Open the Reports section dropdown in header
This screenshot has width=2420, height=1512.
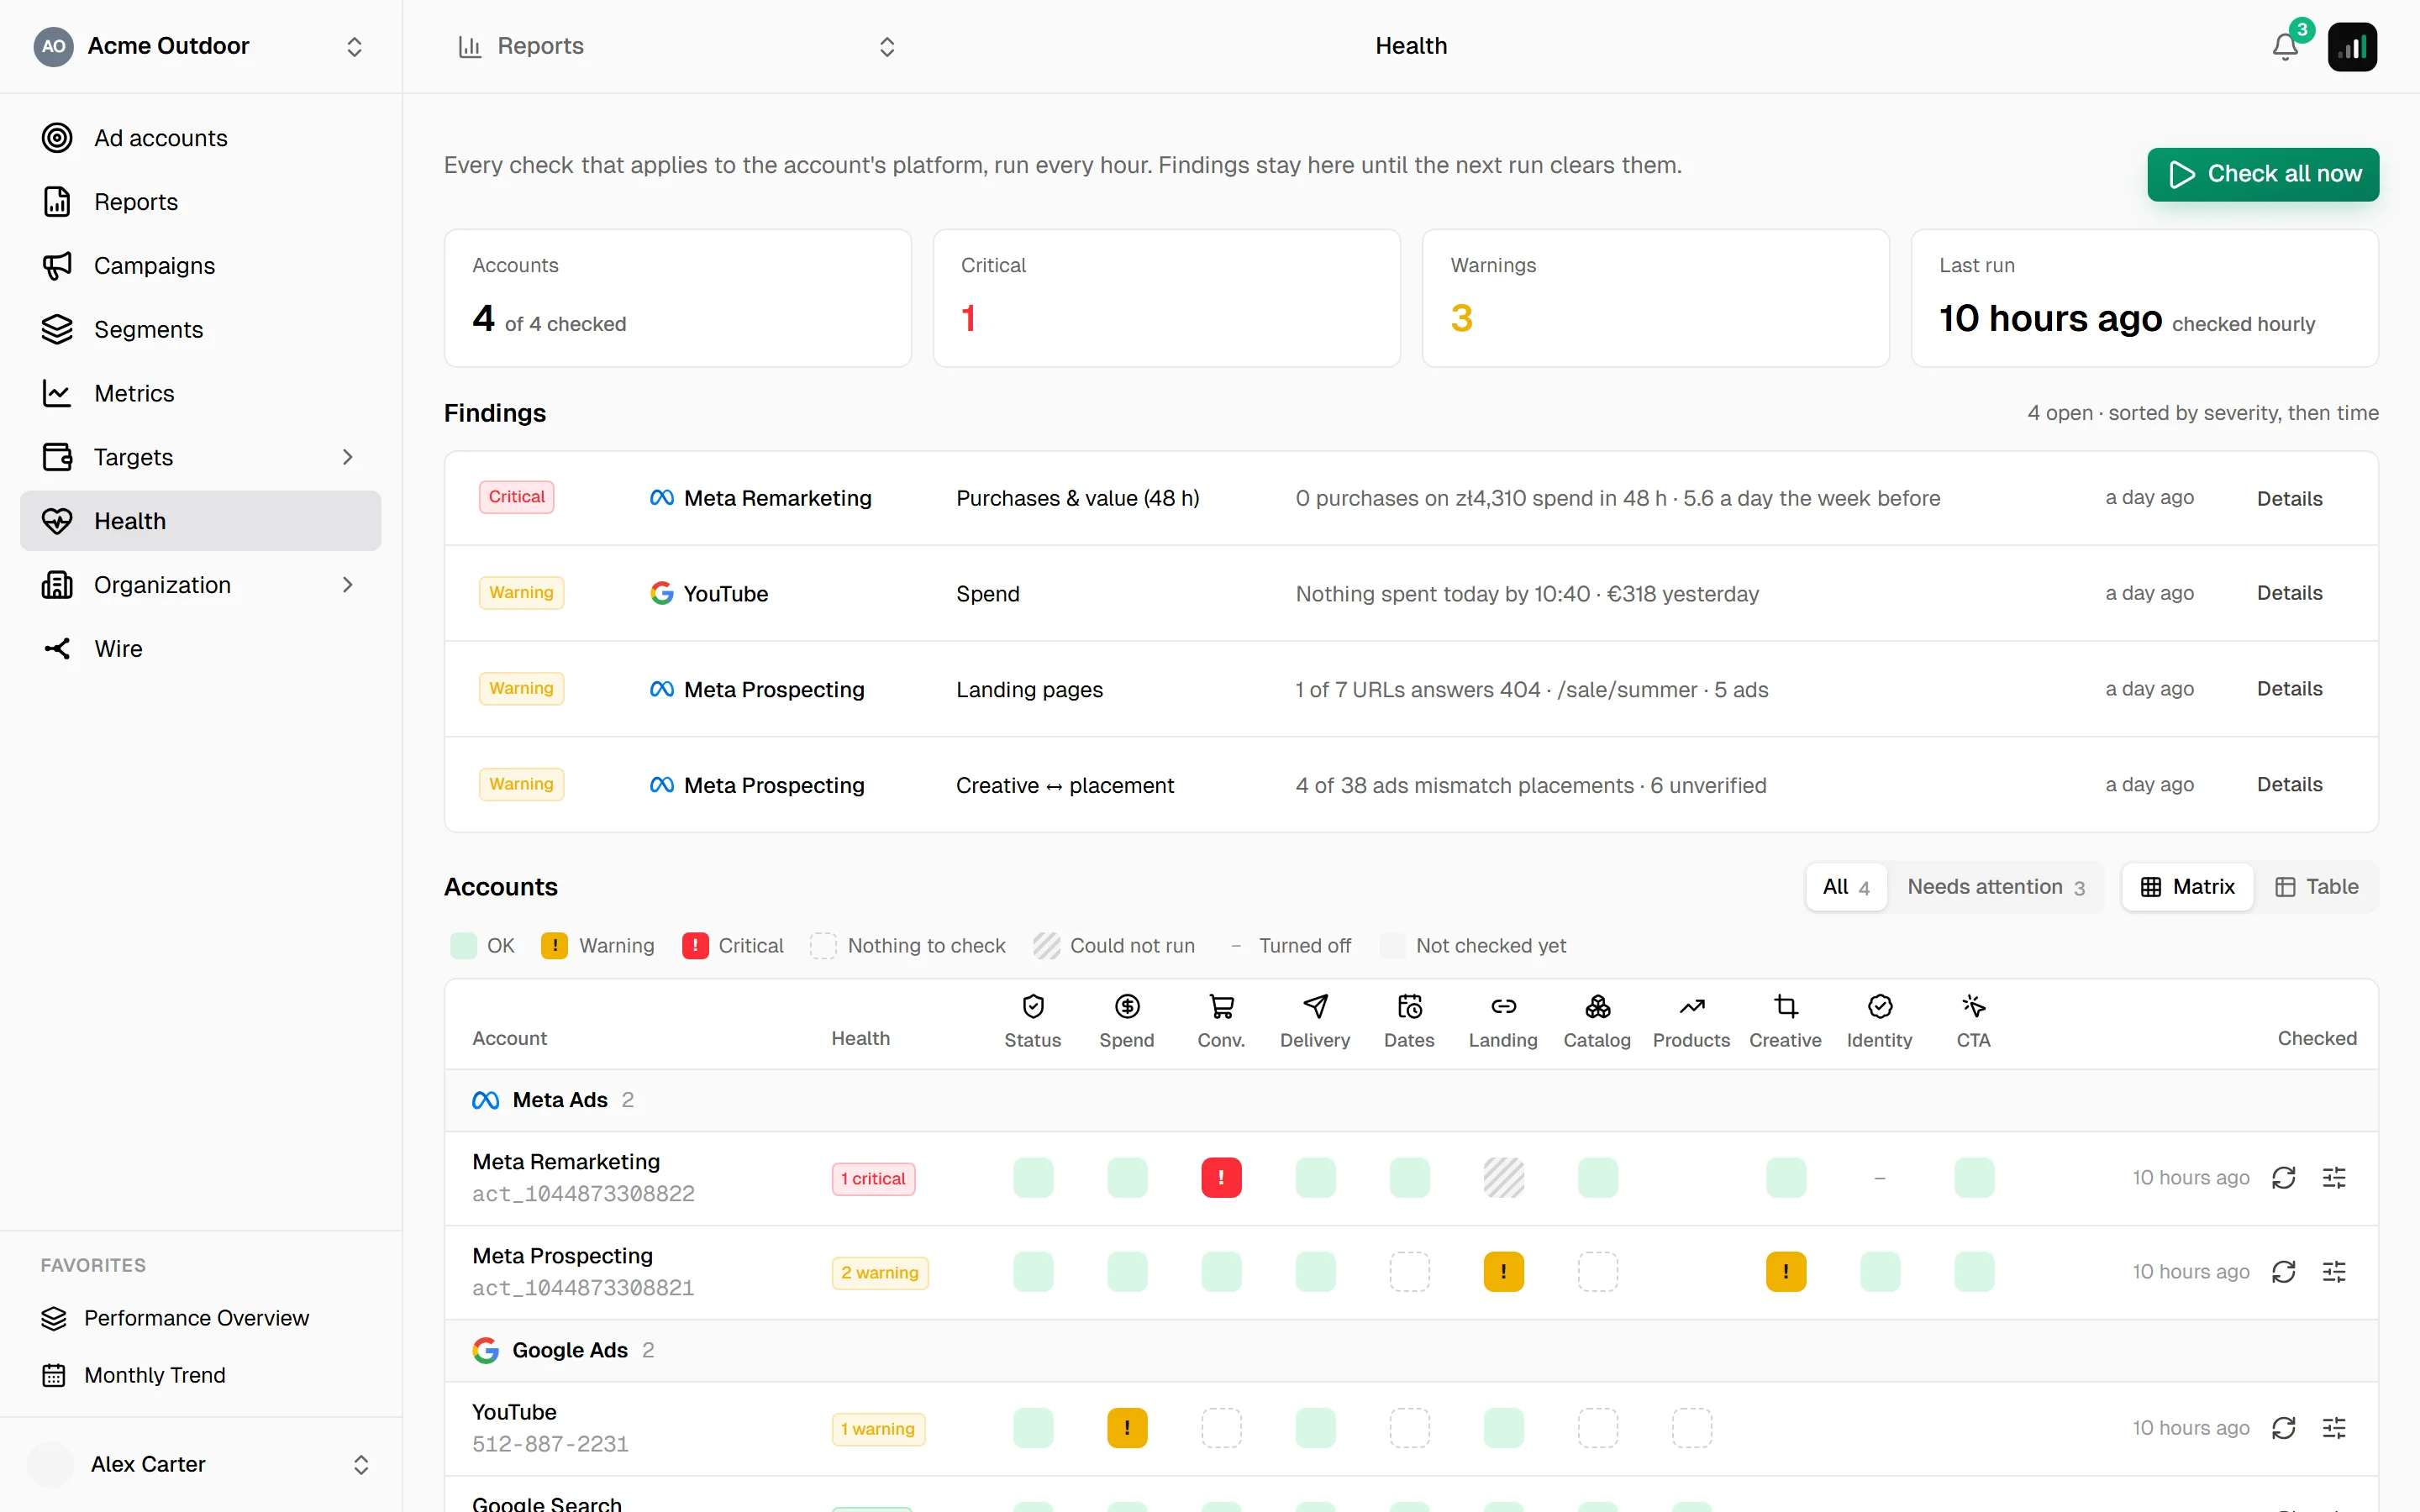676,46
